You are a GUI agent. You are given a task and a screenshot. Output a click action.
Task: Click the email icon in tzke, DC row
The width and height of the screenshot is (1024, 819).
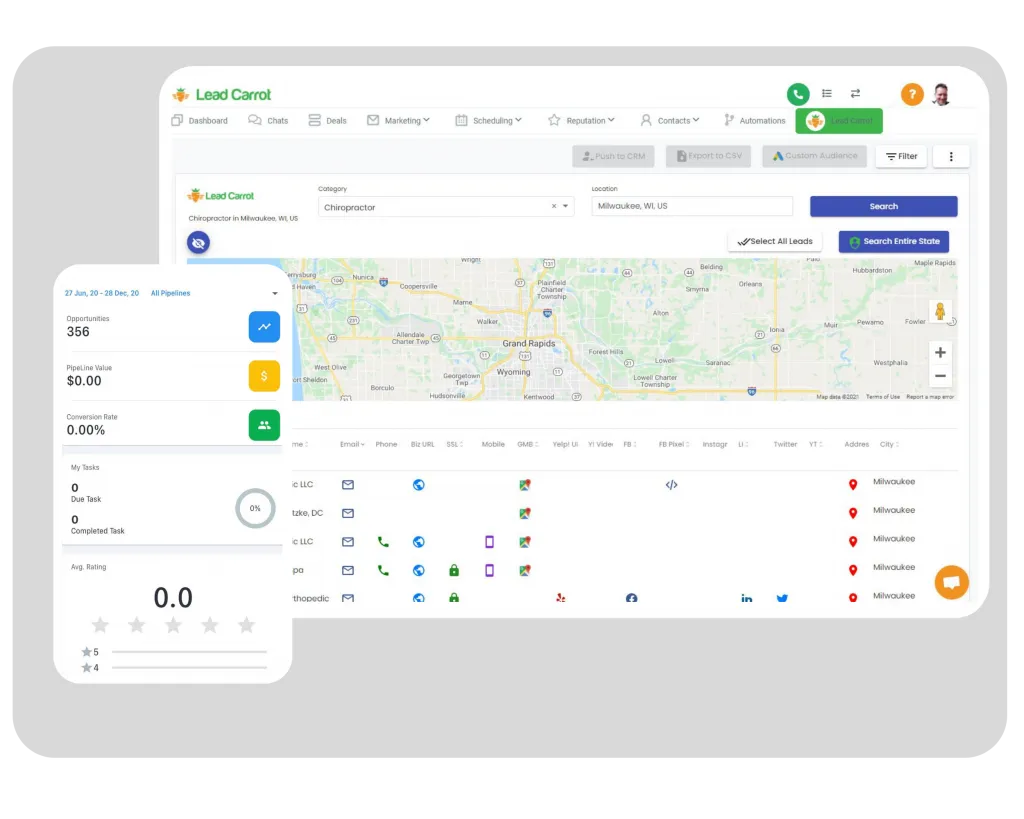pyautogui.click(x=348, y=513)
